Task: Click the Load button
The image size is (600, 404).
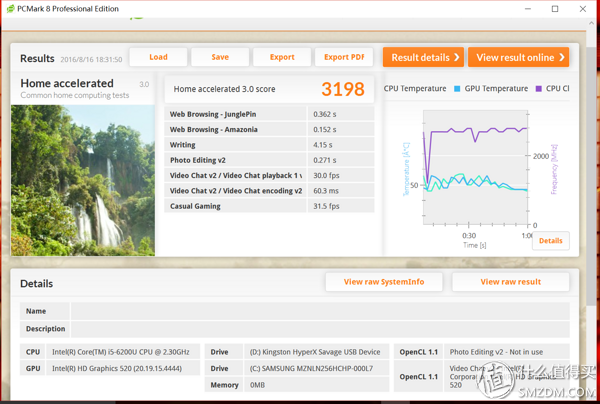Action: tap(158, 57)
